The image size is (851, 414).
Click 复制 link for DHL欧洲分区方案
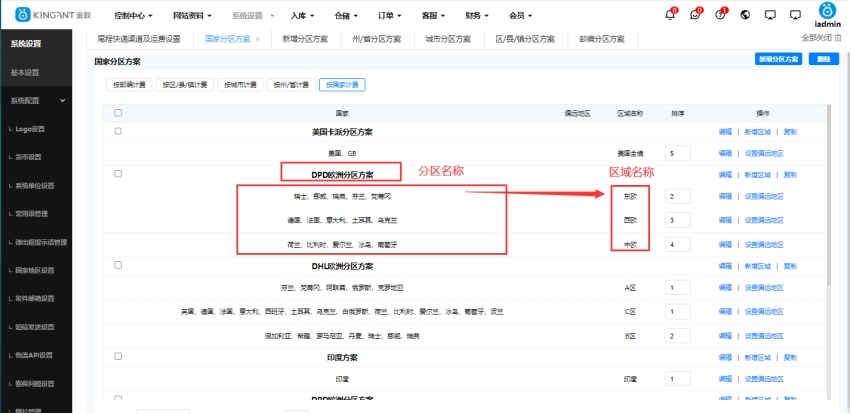[790, 266]
